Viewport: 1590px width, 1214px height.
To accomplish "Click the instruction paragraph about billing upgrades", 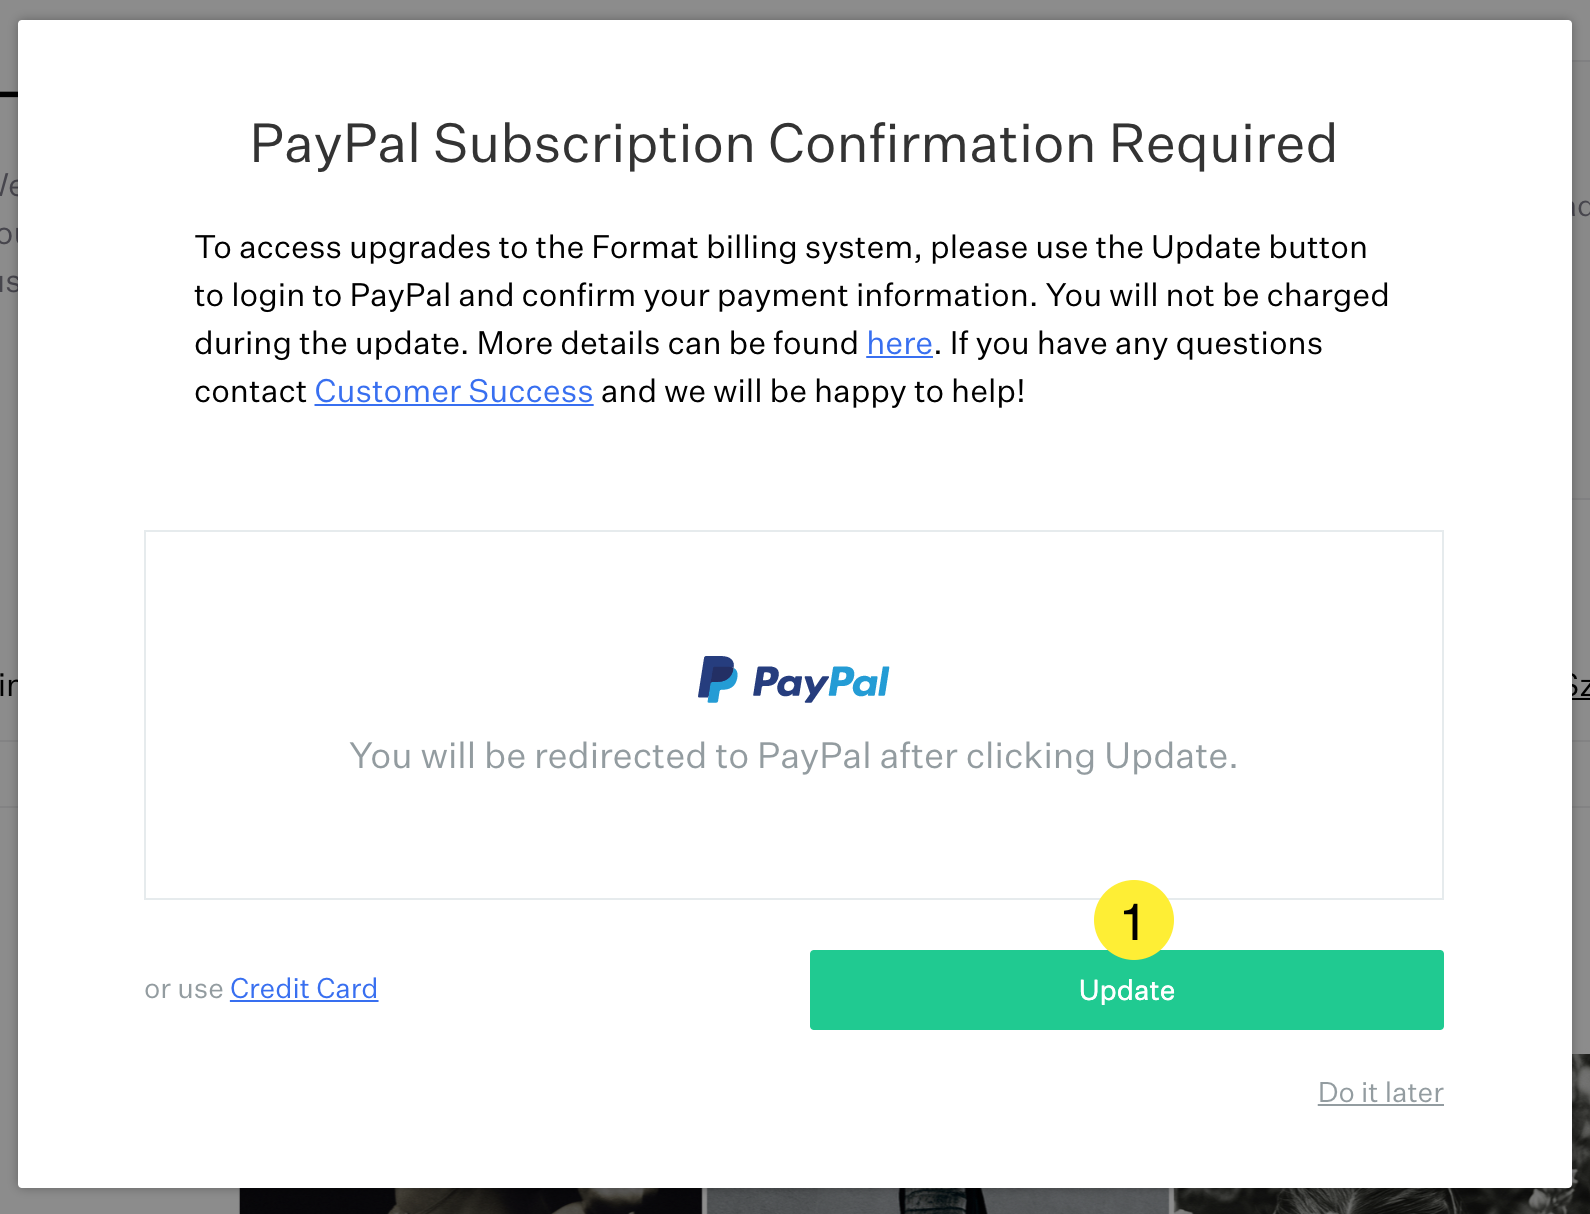I will pos(790,319).
